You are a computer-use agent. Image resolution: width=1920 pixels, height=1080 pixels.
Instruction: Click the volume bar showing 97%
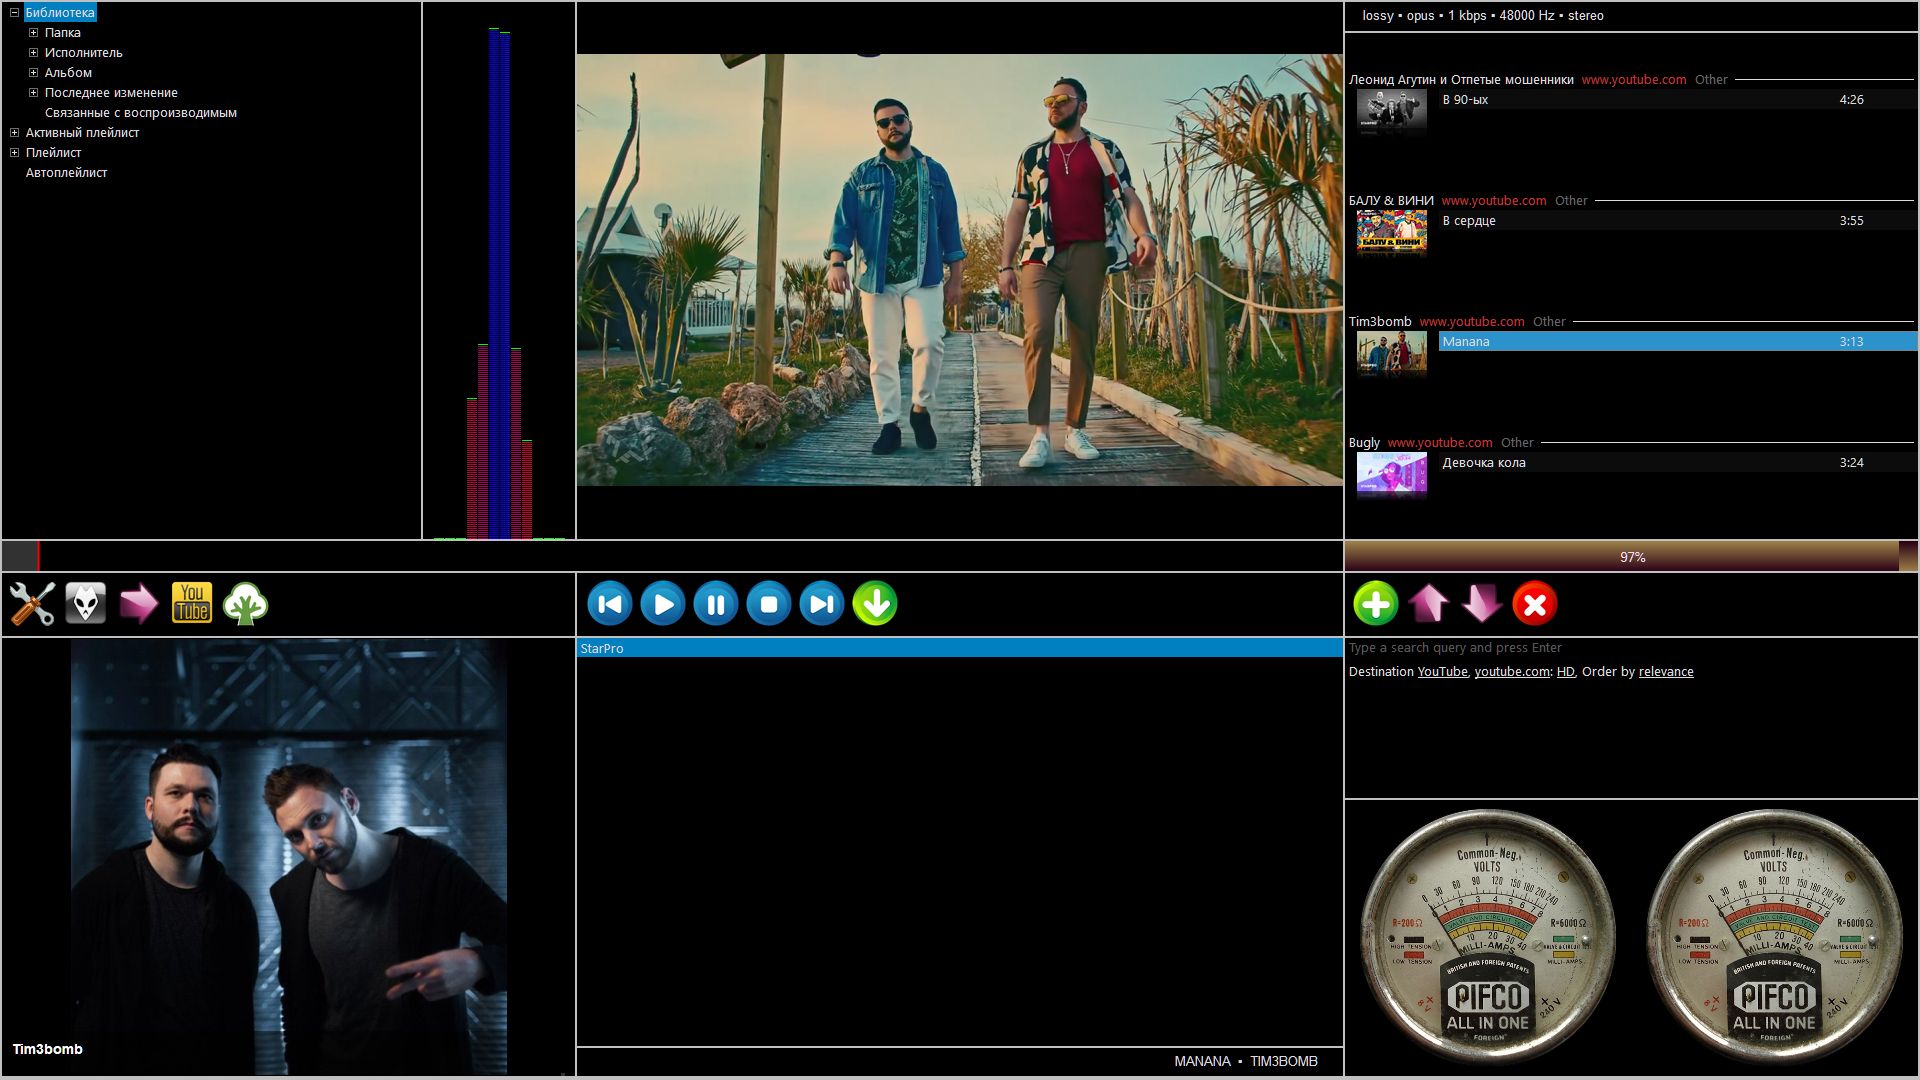tap(1631, 557)
